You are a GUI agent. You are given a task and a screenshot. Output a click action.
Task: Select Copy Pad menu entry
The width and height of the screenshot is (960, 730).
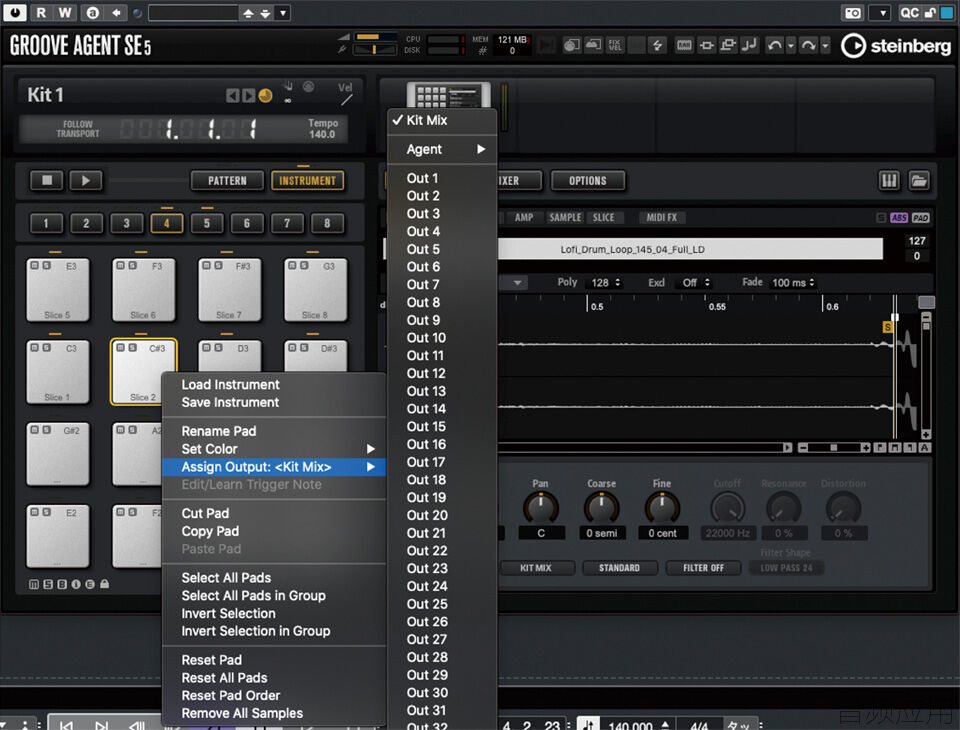[274, 532]
